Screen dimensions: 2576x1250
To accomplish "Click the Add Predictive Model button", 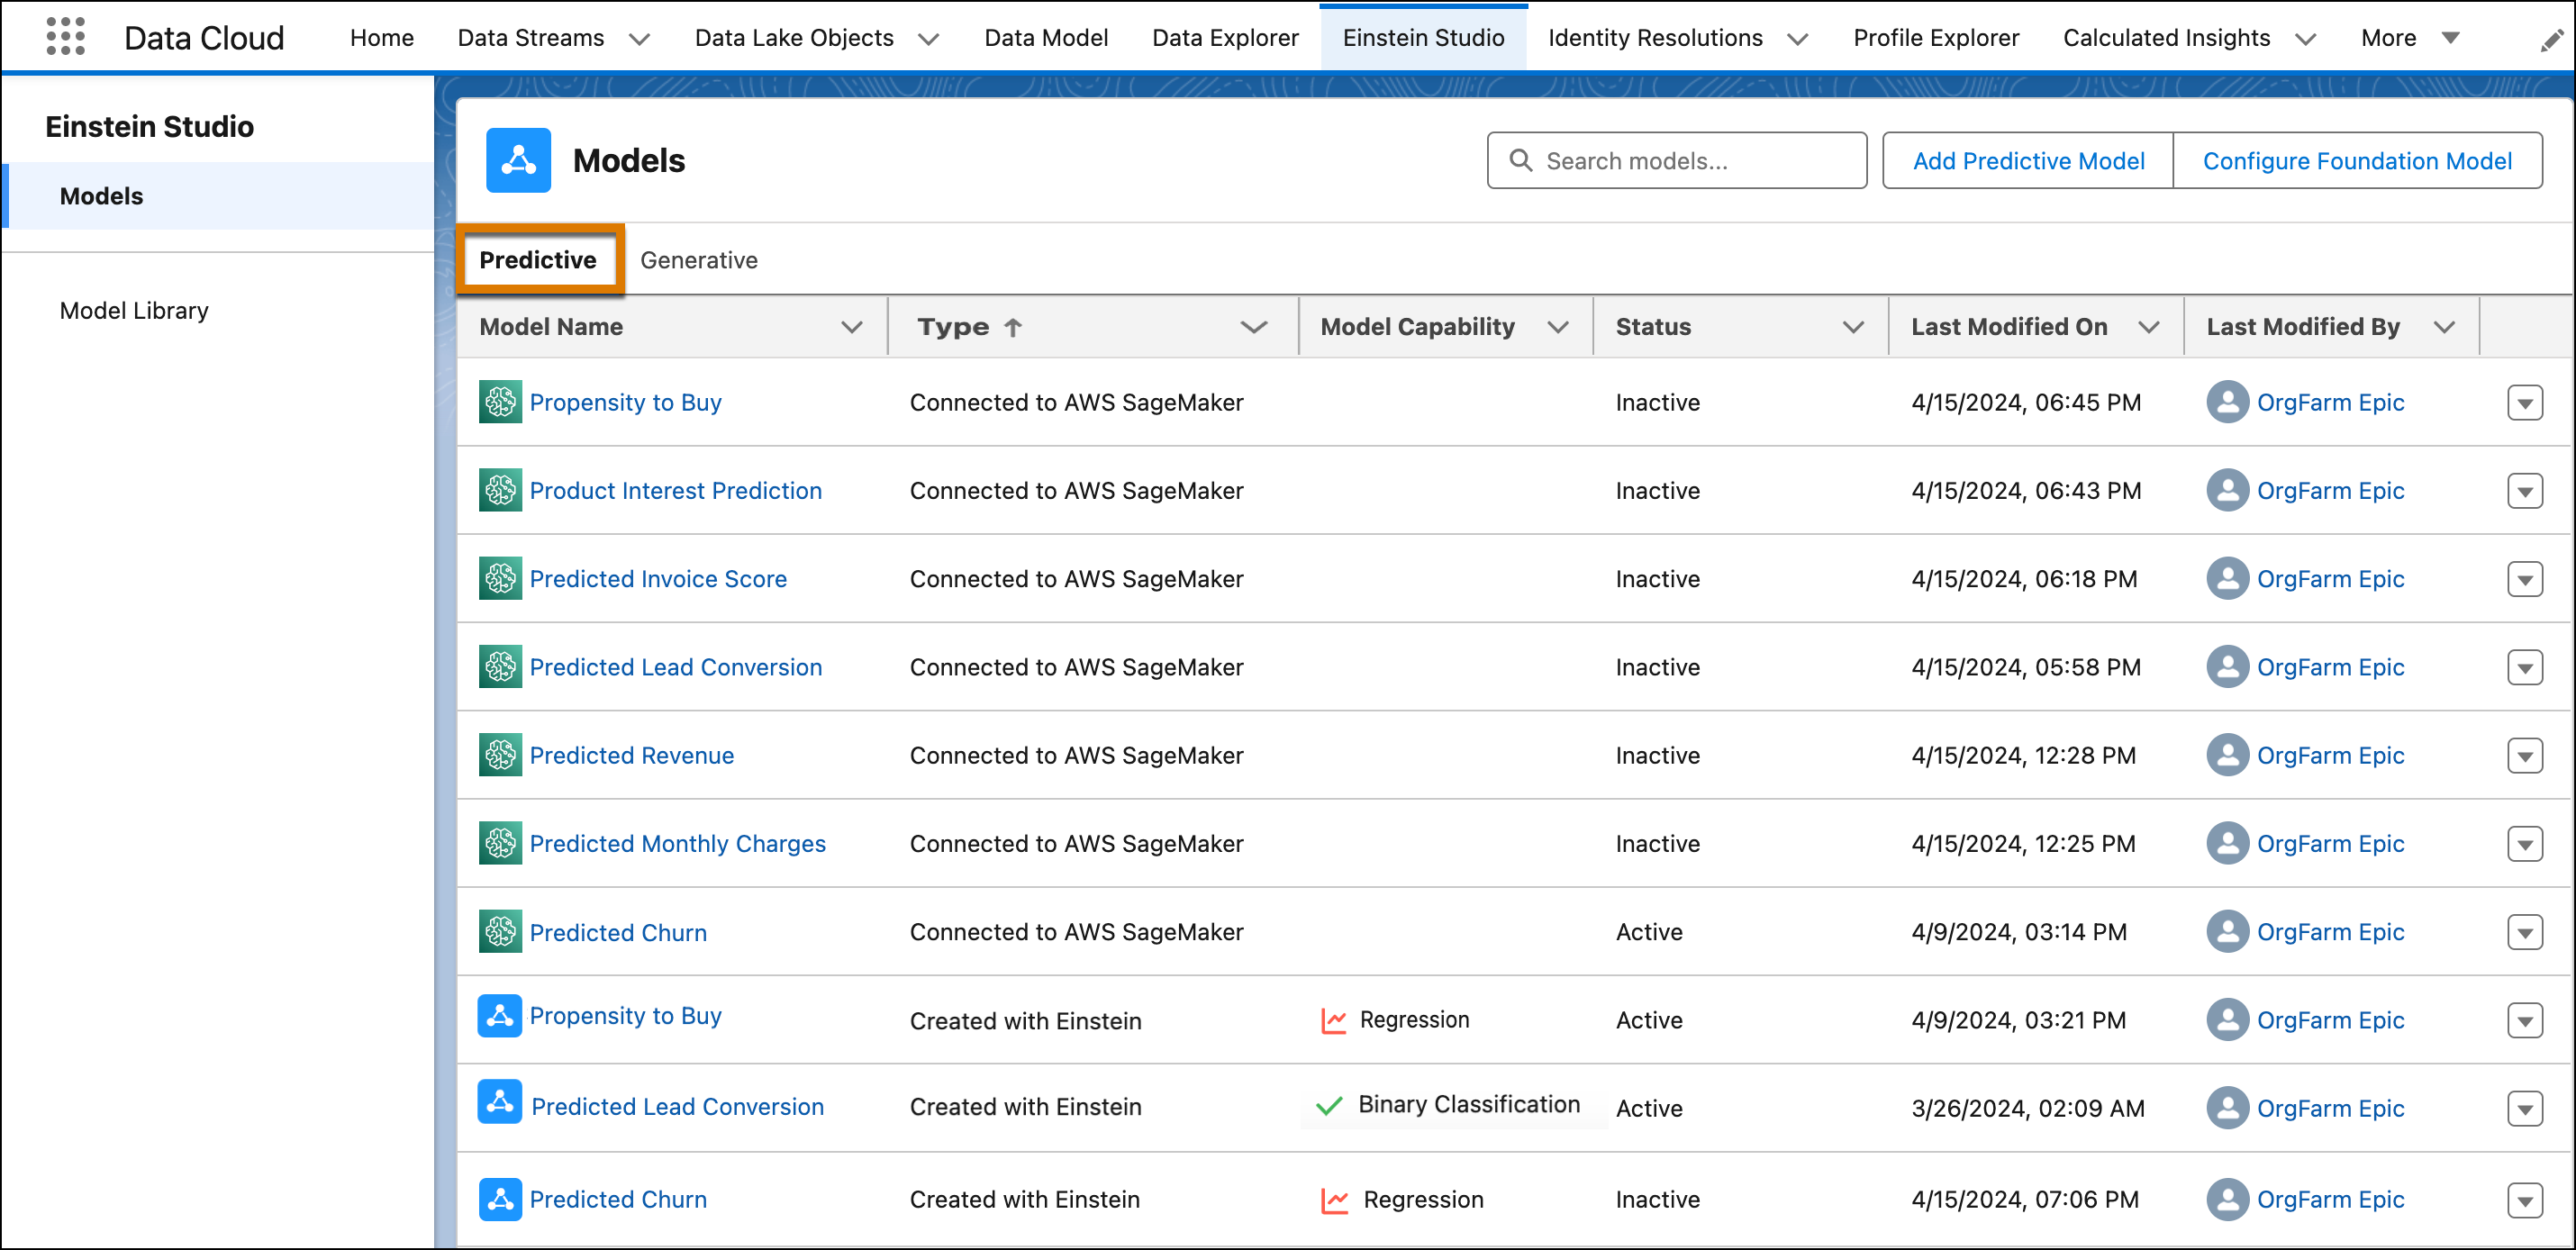I will pos(2028,161).
